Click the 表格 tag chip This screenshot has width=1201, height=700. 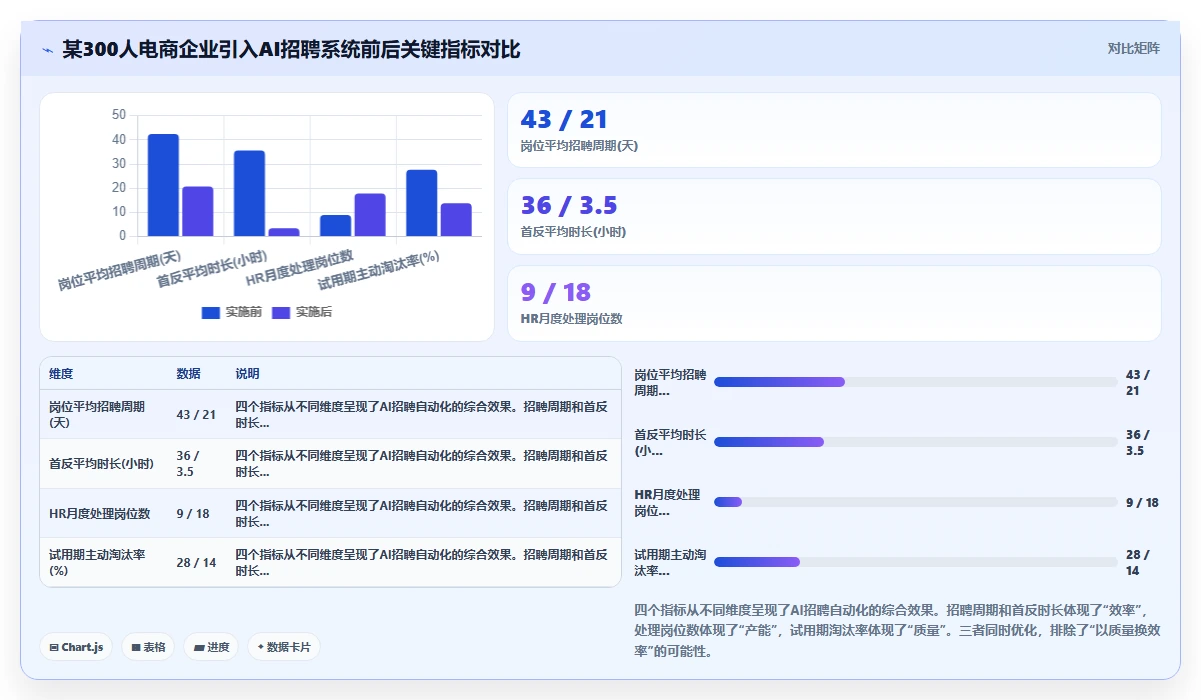[x=148, y=647]
